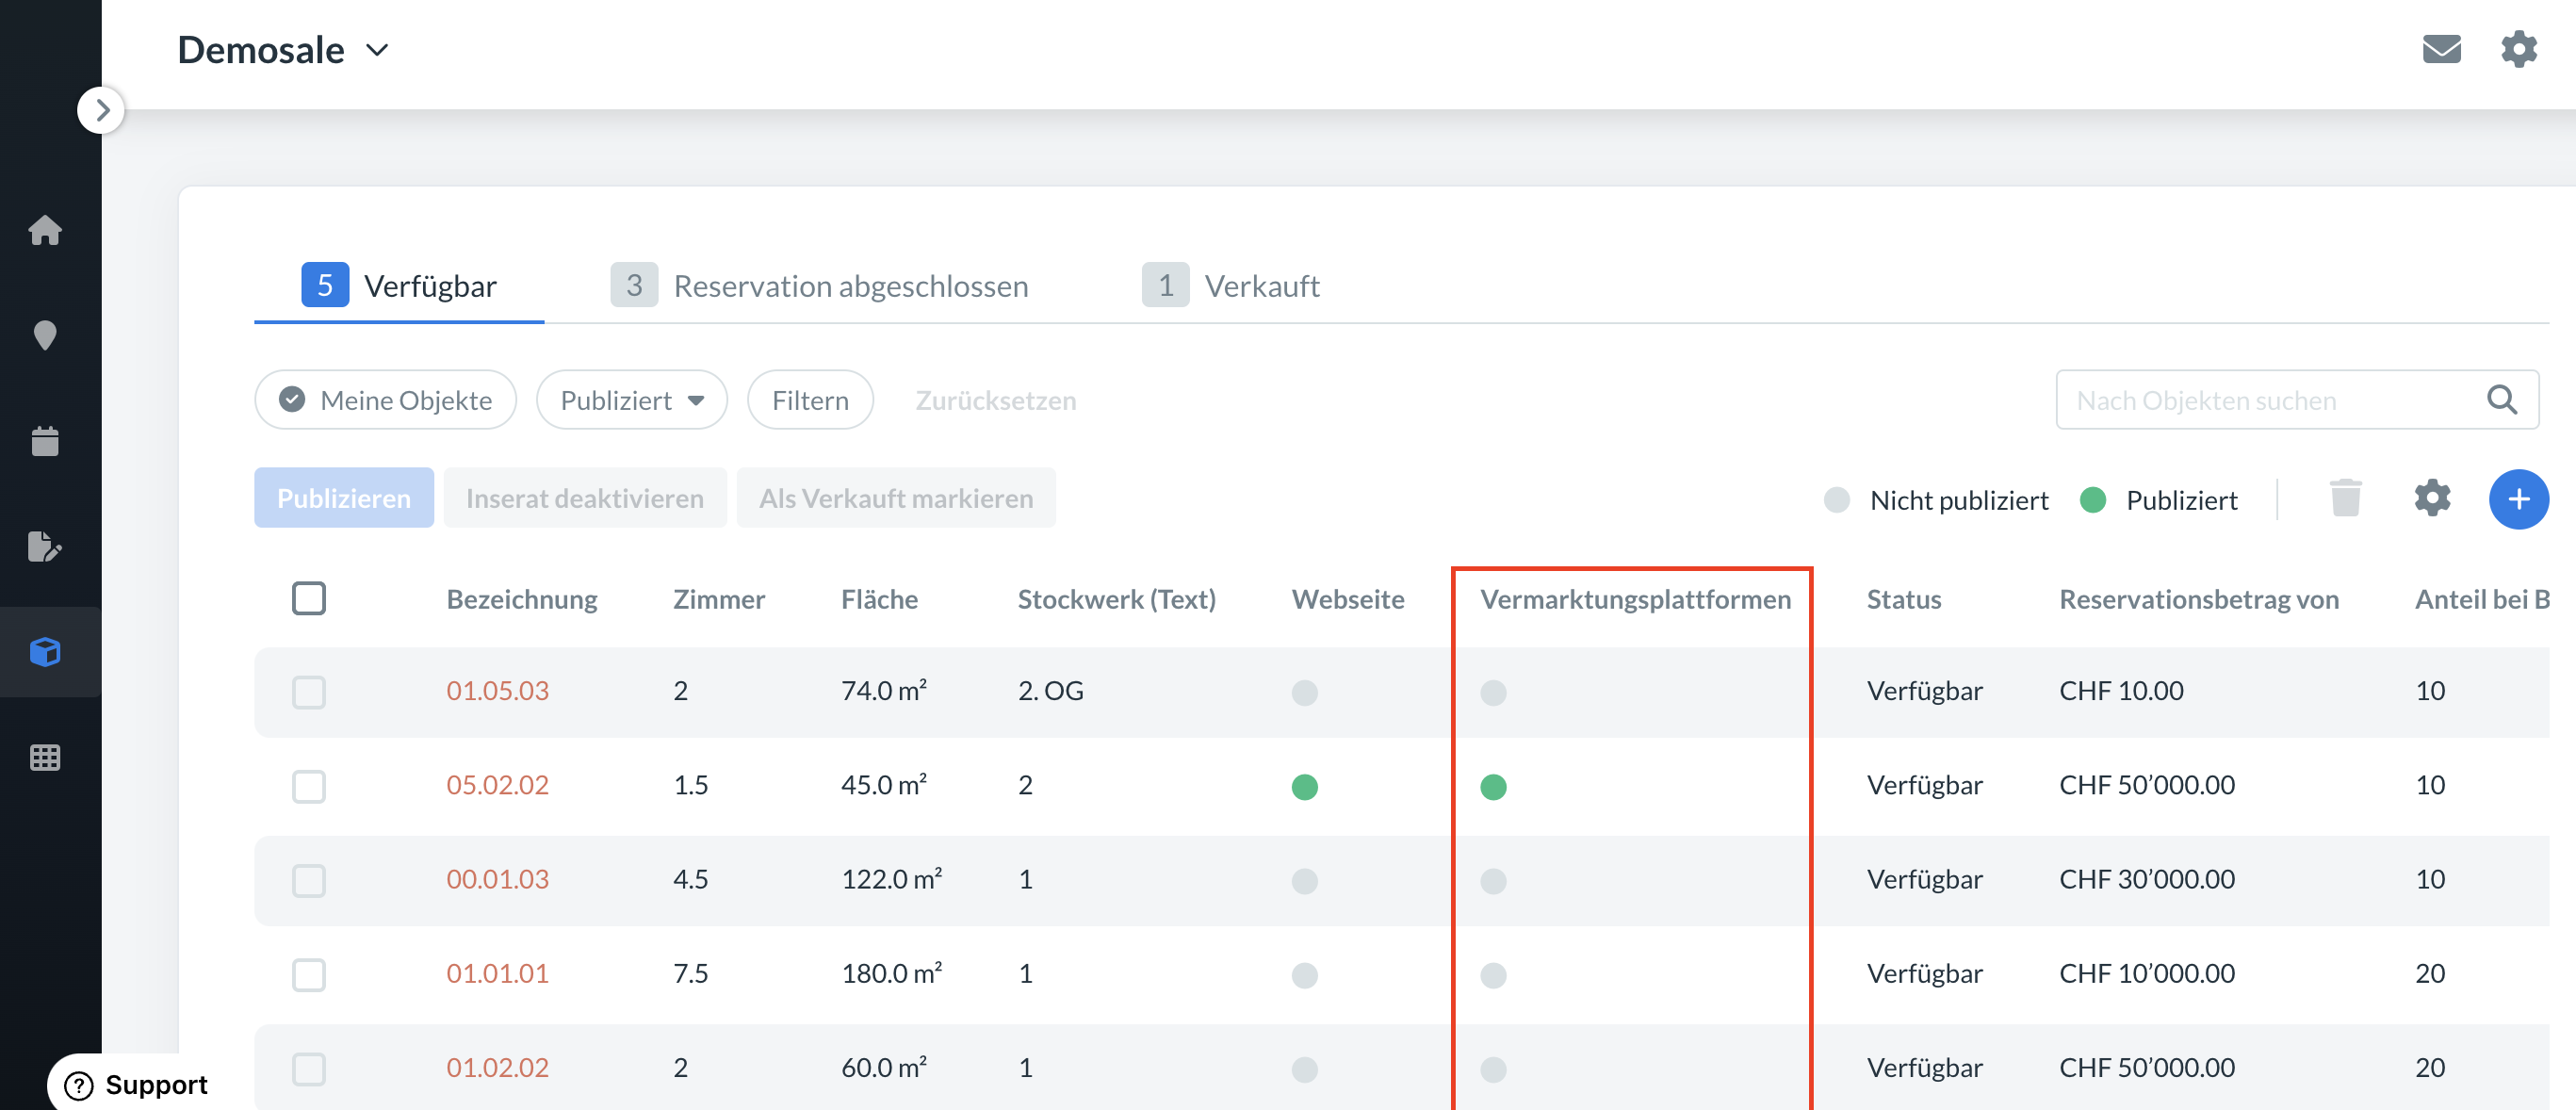Select the checkbox for row 05.02.02
This screenshot has width=2576, height=1110.
(x=309, y=786)
